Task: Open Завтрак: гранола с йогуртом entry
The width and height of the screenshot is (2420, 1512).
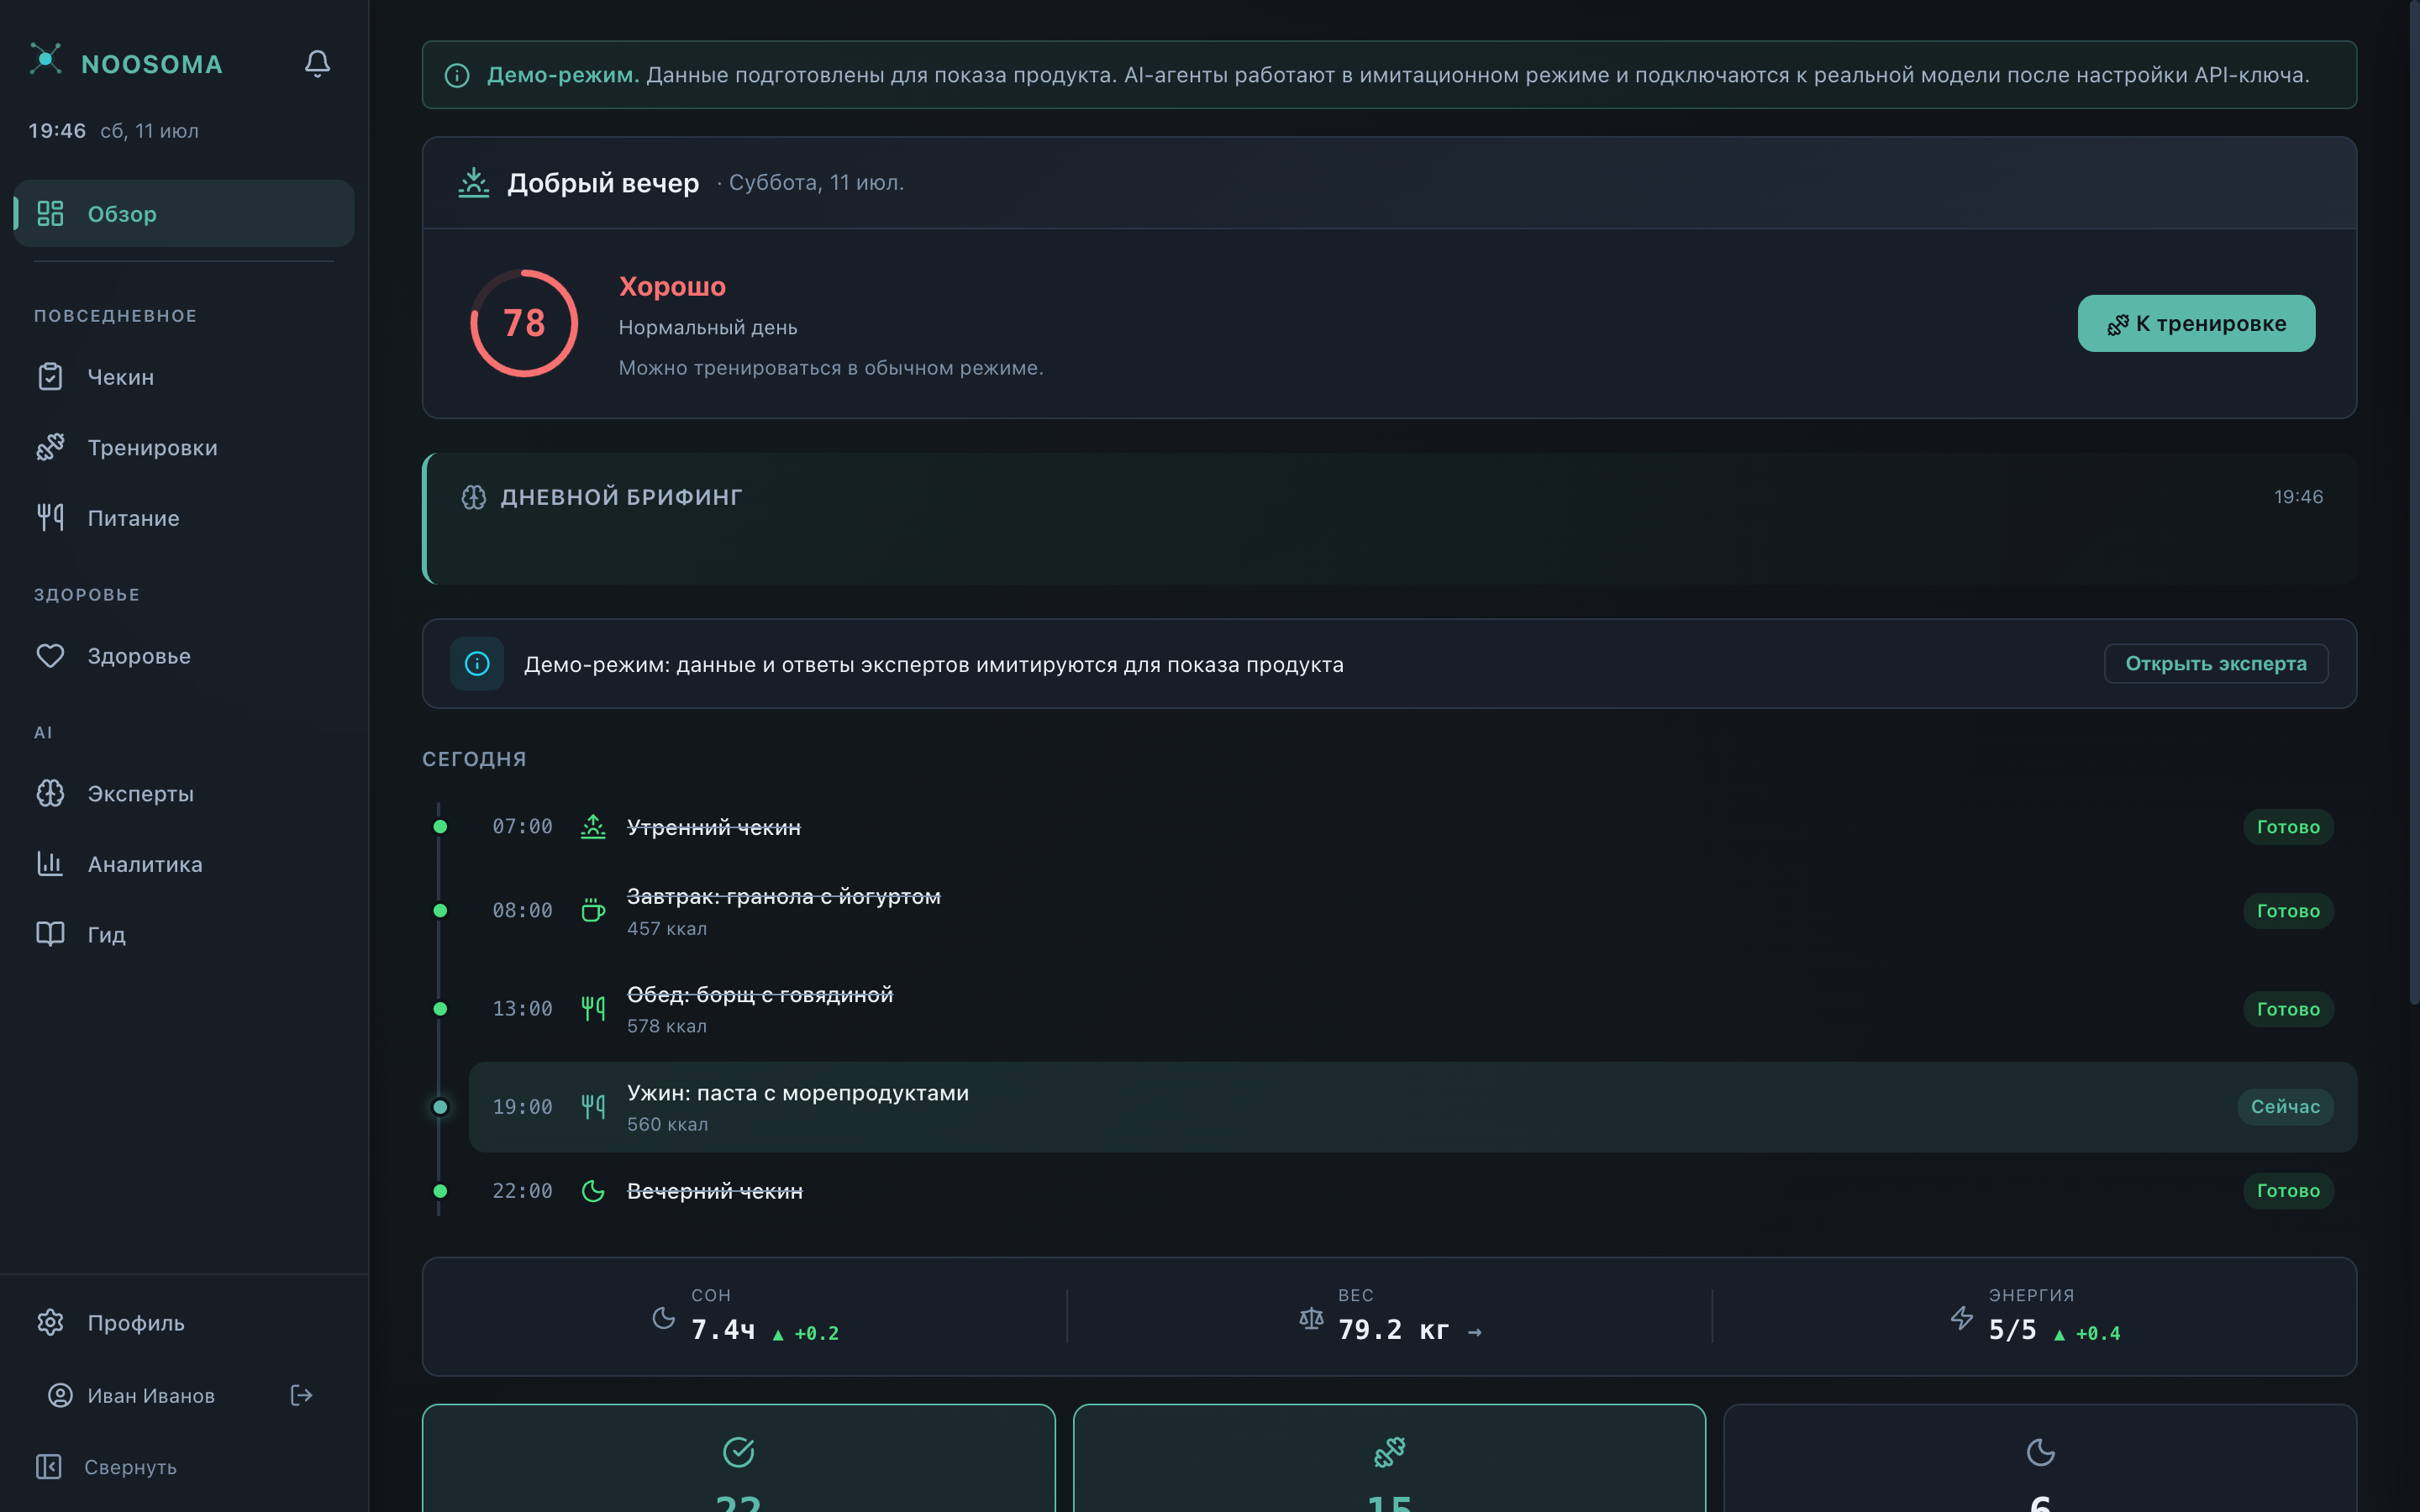Action: point(1412,911)
